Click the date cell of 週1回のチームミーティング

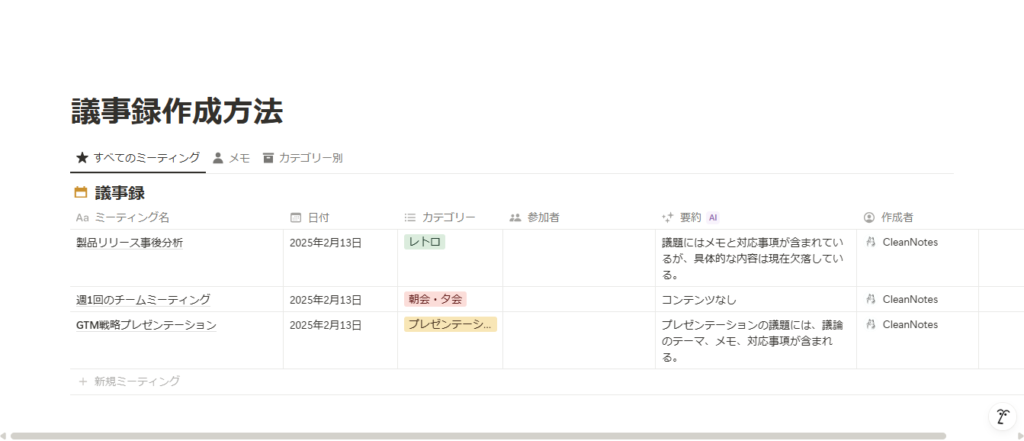(x=340, y=299)
